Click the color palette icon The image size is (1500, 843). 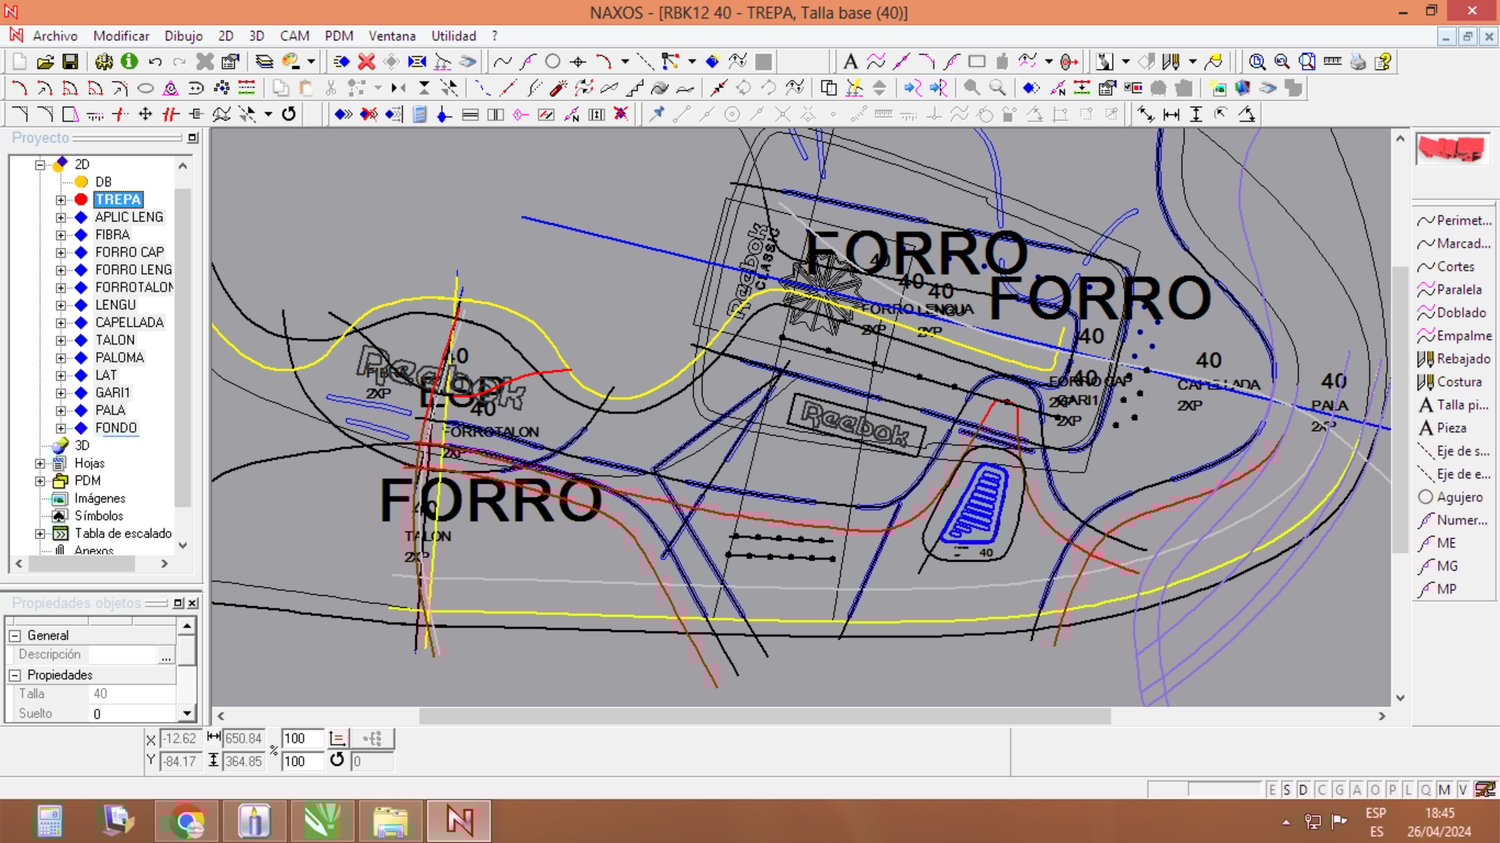(291, 61)
